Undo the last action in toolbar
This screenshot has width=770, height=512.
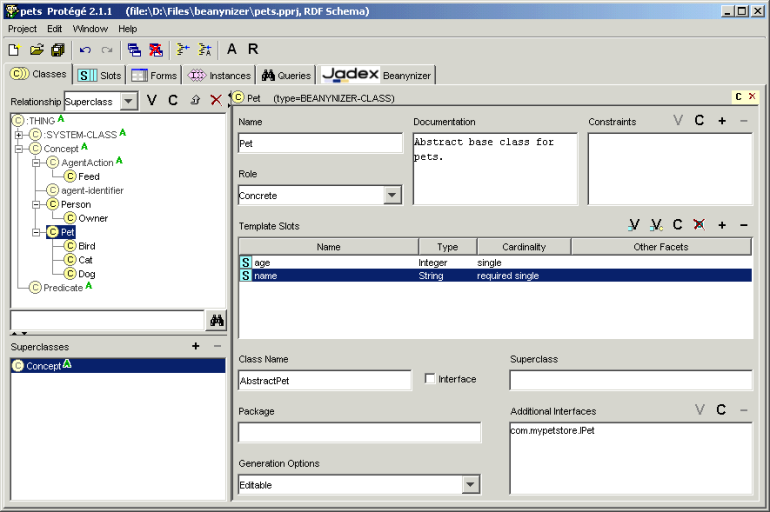85,50
